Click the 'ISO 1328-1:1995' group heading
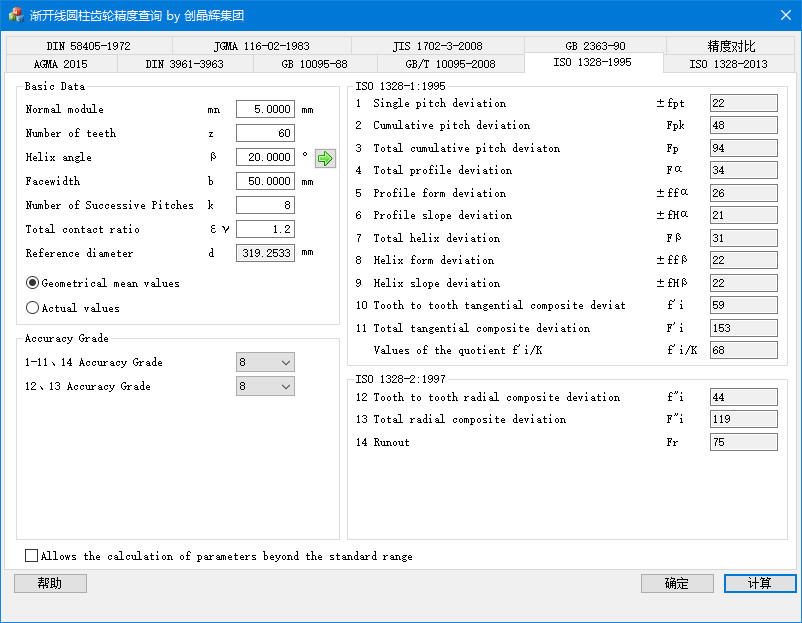802x623 pixels. [400, 86]
